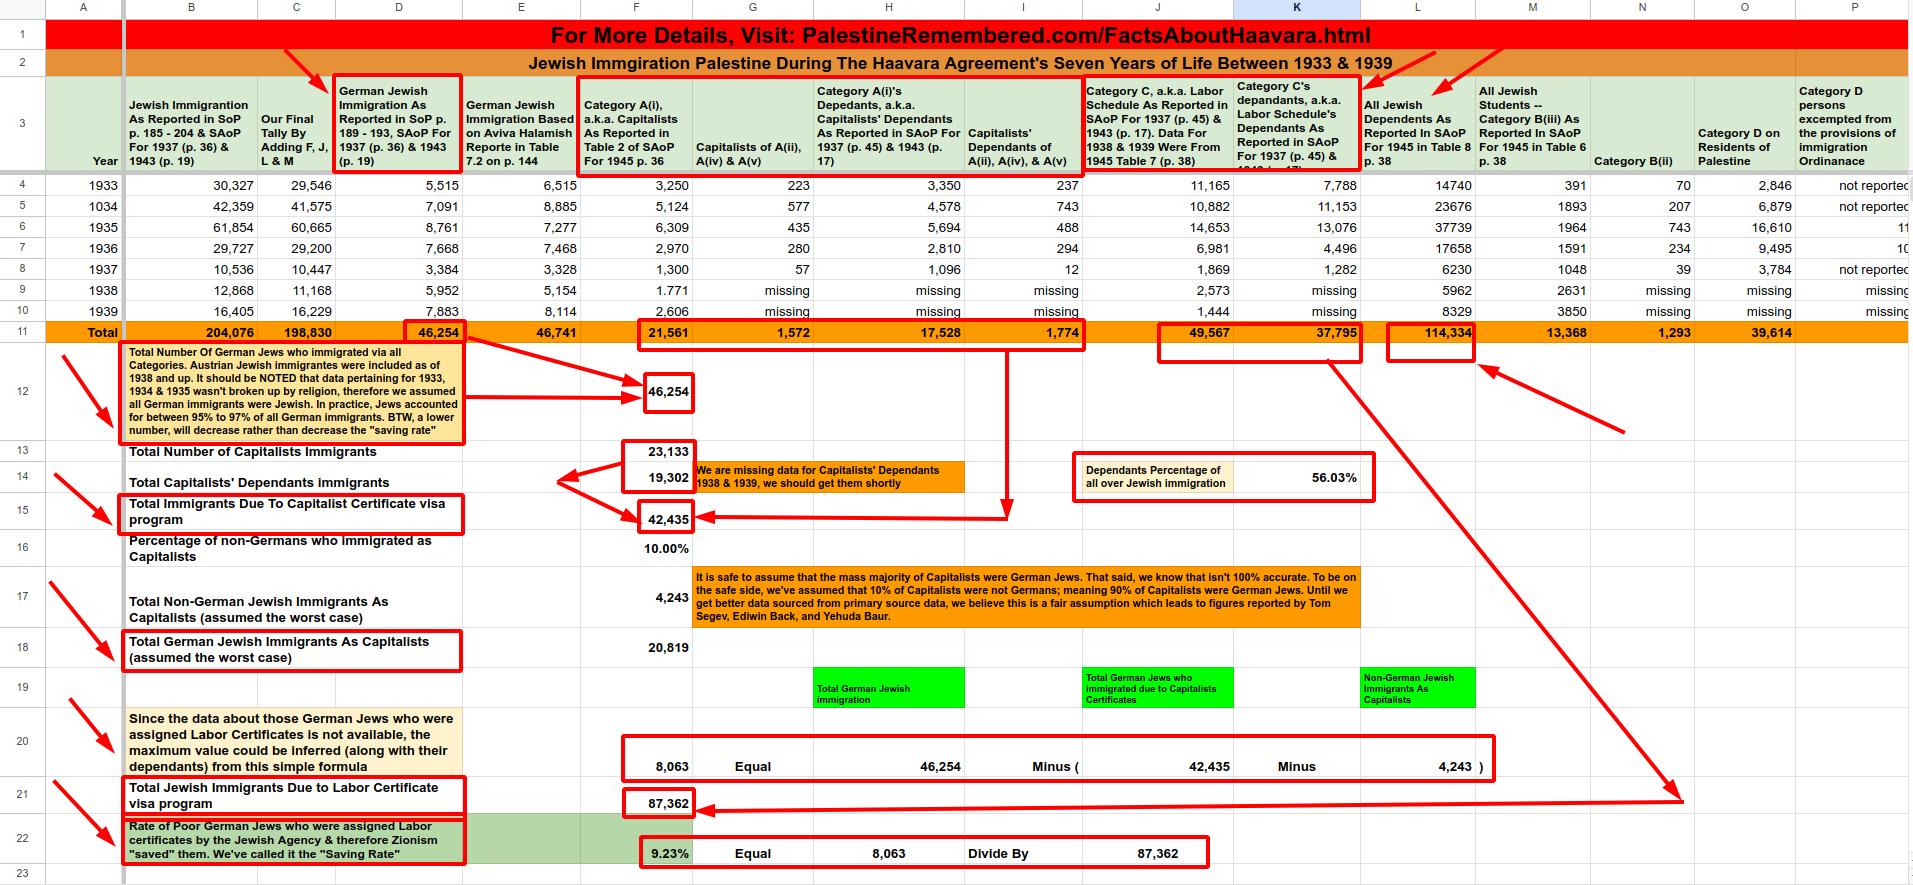Click Aviva Halamish header in column E
This screenshot has height=885, width=1913.
click(x=521, y=125)
